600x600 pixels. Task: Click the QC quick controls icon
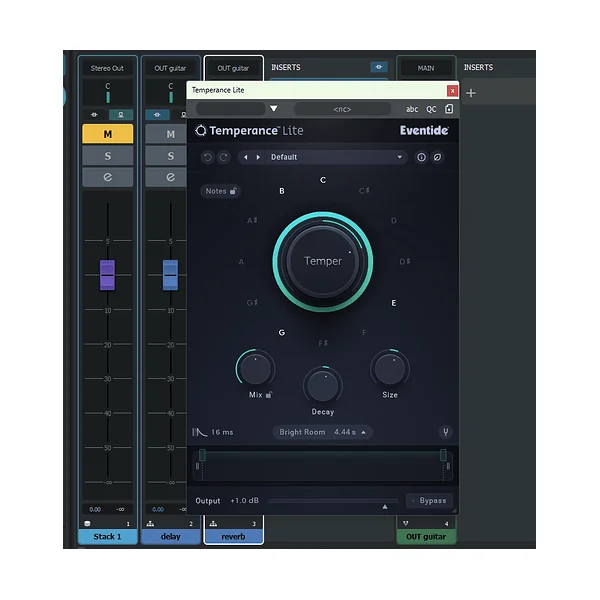point(431,109)
